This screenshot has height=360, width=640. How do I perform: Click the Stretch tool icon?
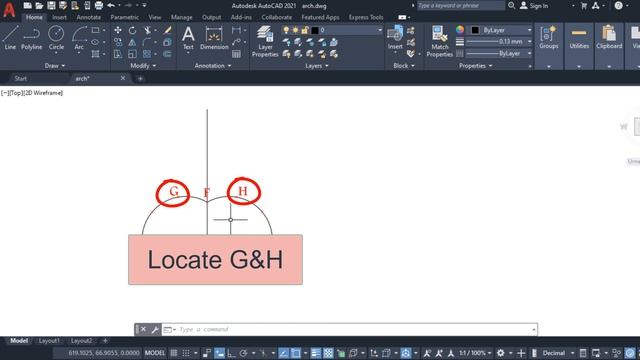click(118, 54)
